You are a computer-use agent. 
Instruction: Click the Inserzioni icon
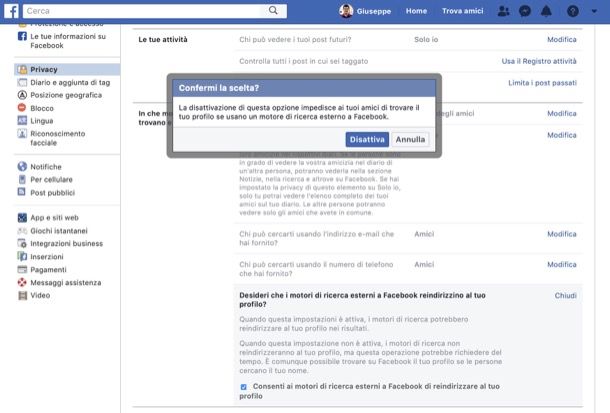[x=22, y=256]
